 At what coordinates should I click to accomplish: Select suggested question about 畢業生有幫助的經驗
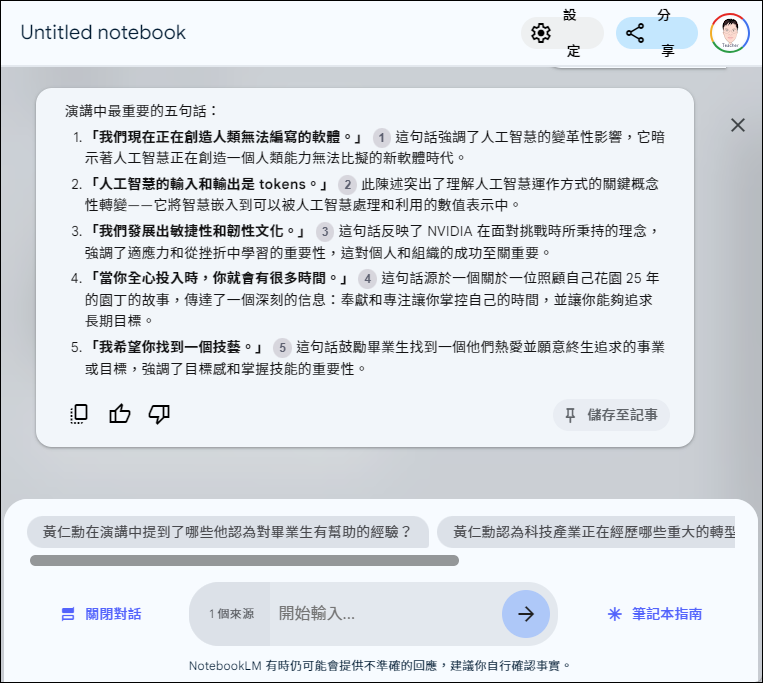click(x=228, y=532)
